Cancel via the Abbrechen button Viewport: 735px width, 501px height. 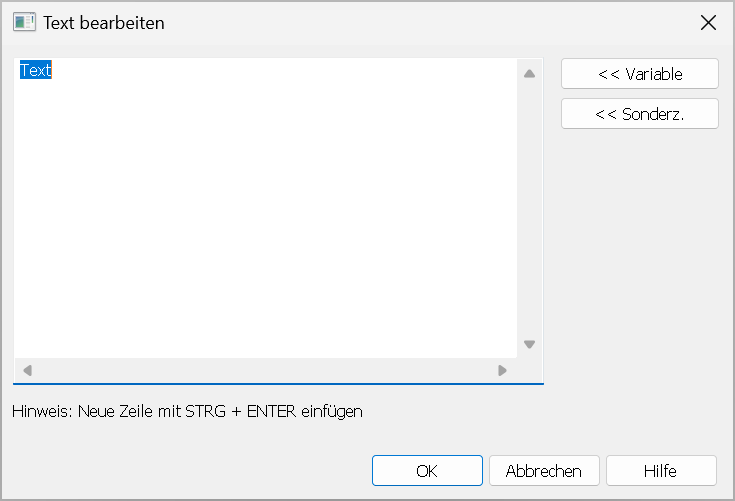[x=544, y=471]
